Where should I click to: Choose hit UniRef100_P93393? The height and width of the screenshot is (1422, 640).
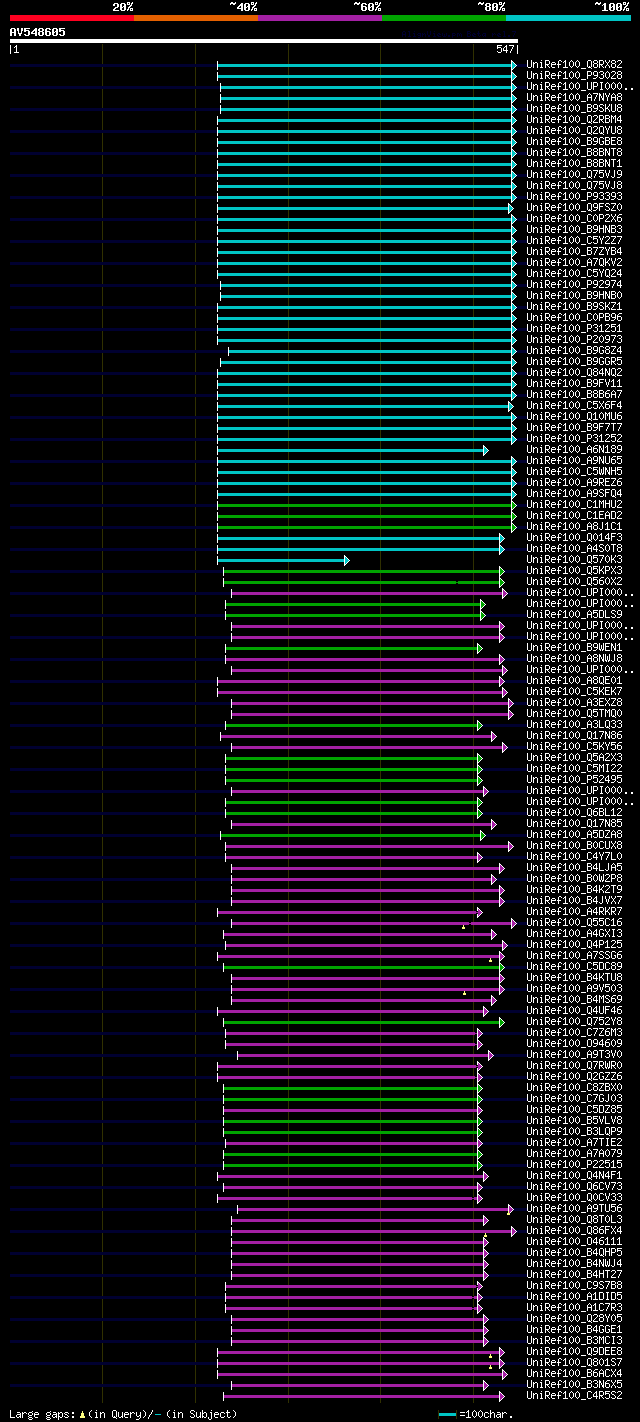pos(574,196)
